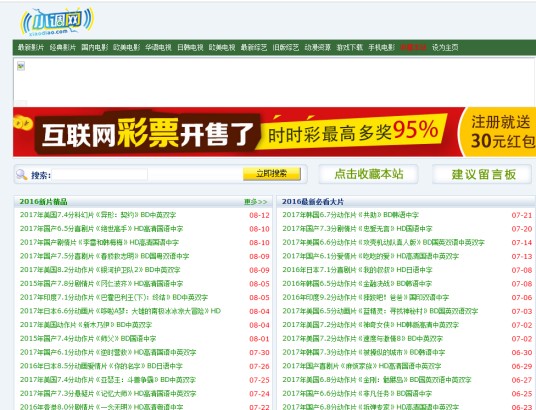Viewport: 536px width, 410px height.
Task: Open 哆啦A梦 南极冰冰凉大冒险 link
Action: (x=120, y=311)
